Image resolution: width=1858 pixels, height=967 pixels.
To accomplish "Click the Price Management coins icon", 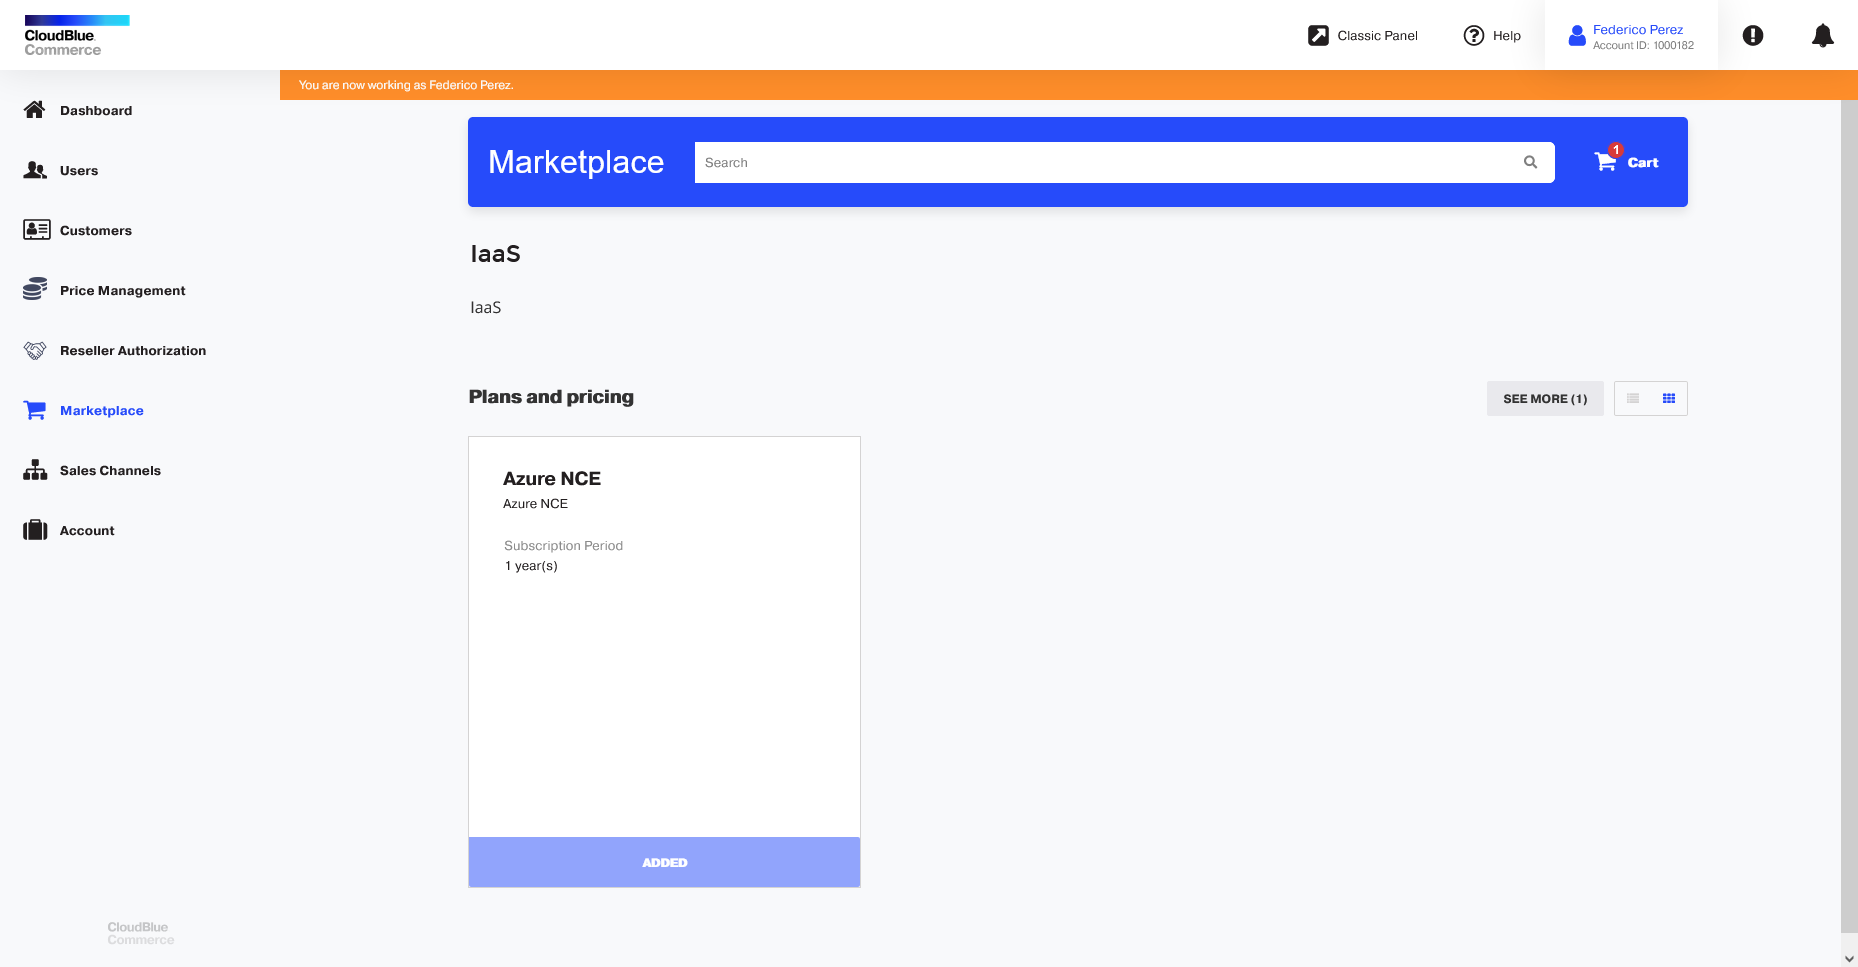I will [35, 290].
